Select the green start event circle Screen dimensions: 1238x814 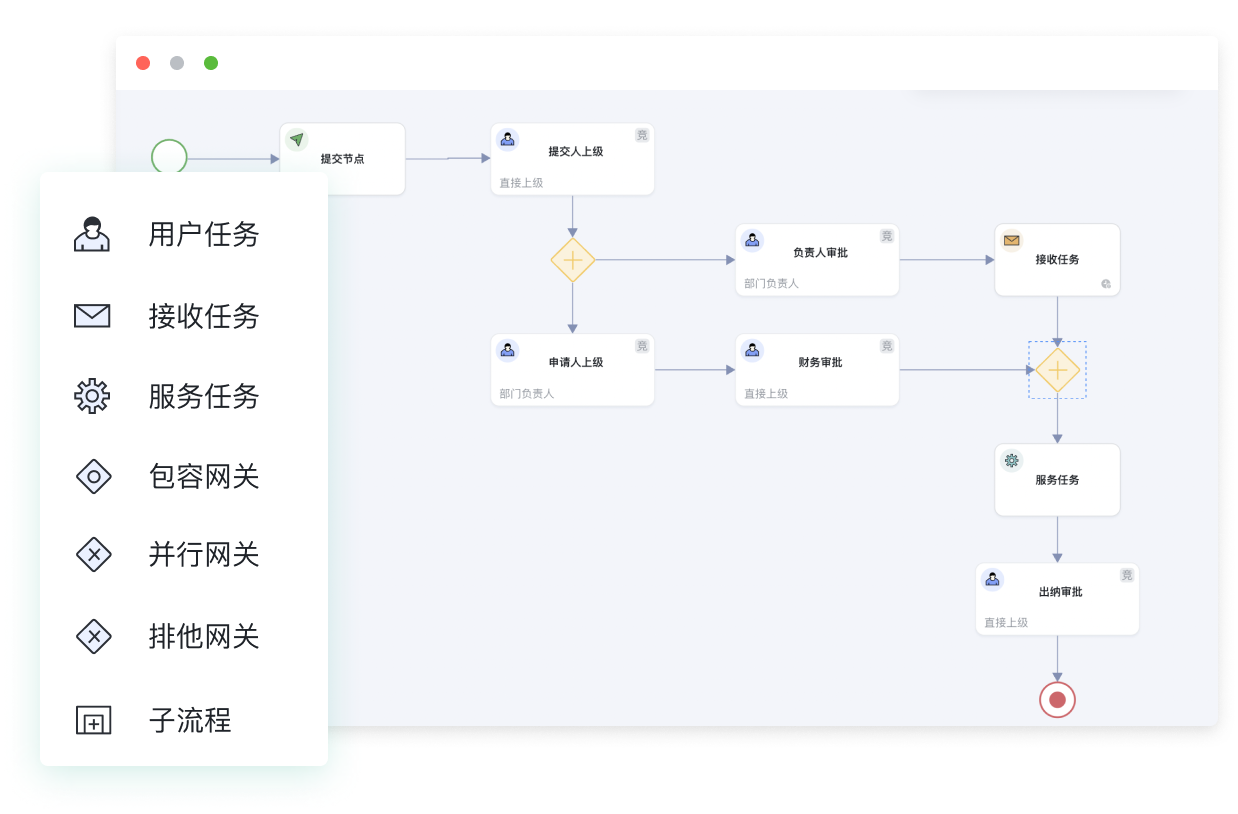click(169, 157)
